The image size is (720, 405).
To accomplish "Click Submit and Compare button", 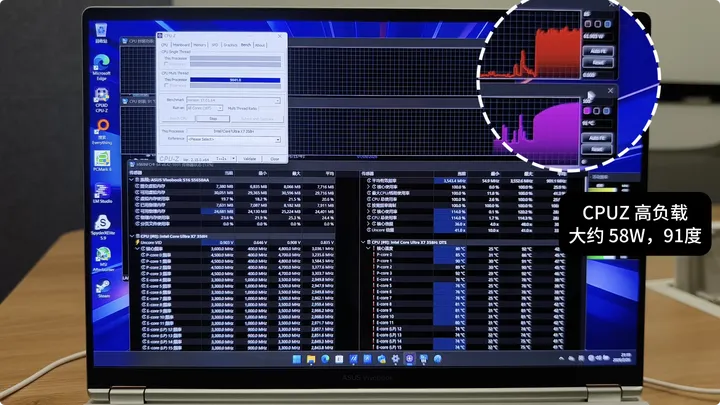I will coord(257,118).
